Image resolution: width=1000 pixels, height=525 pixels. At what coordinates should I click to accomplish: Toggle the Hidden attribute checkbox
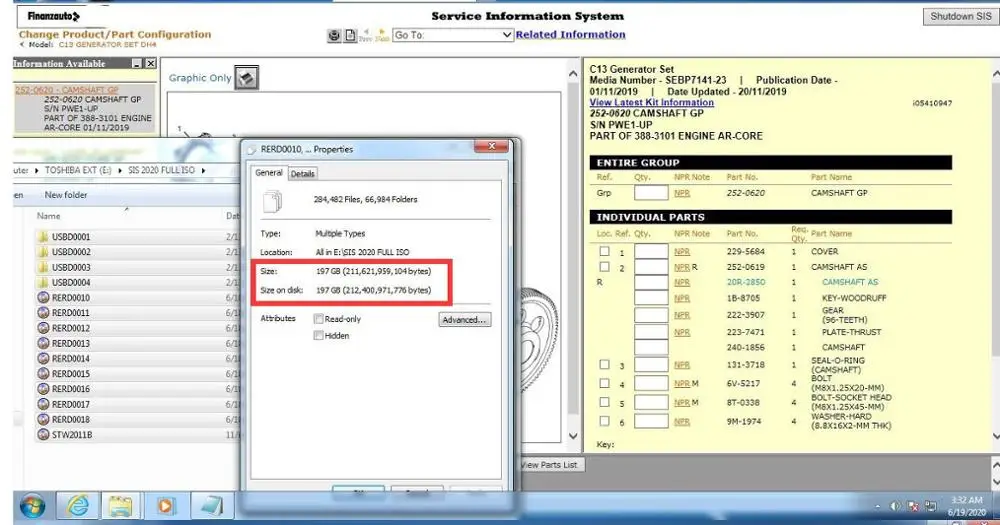(x=318, y=336)
